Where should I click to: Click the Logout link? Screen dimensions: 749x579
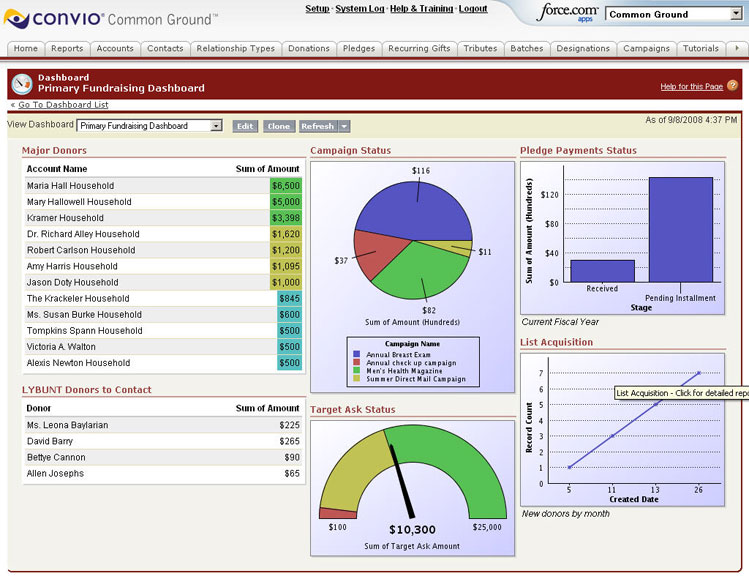[473, 9]
